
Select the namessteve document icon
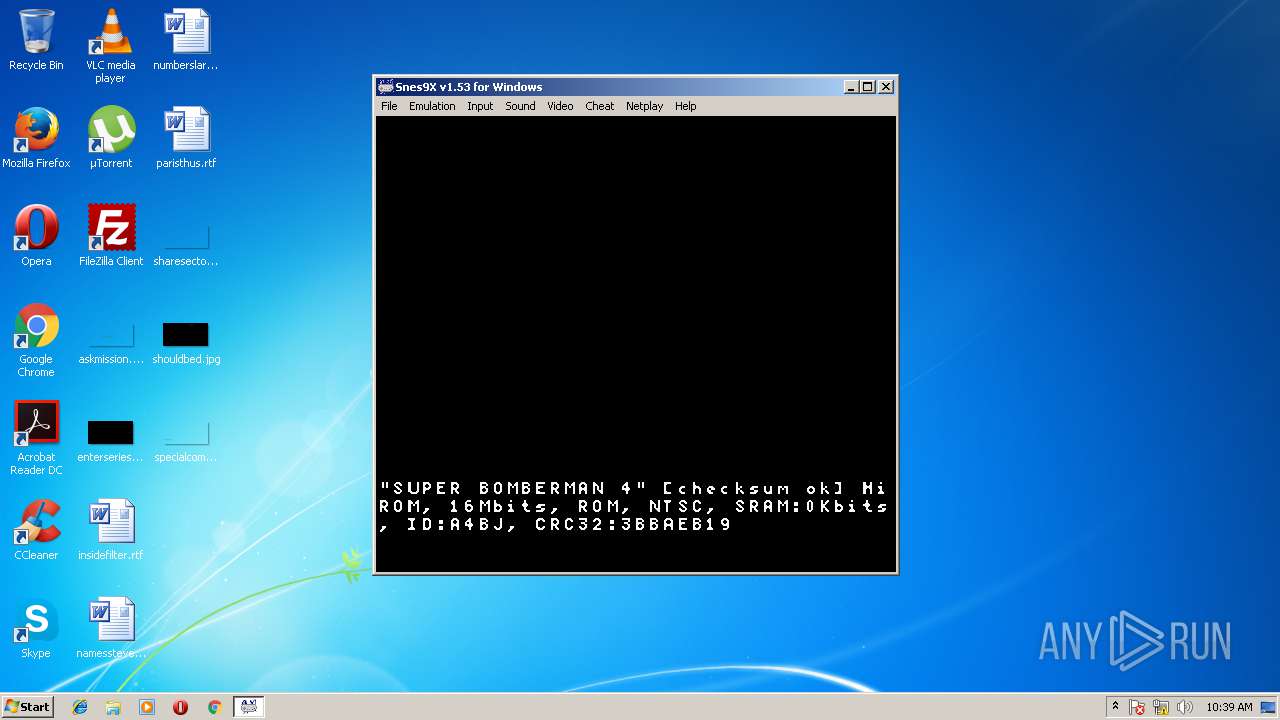(110, 628)
